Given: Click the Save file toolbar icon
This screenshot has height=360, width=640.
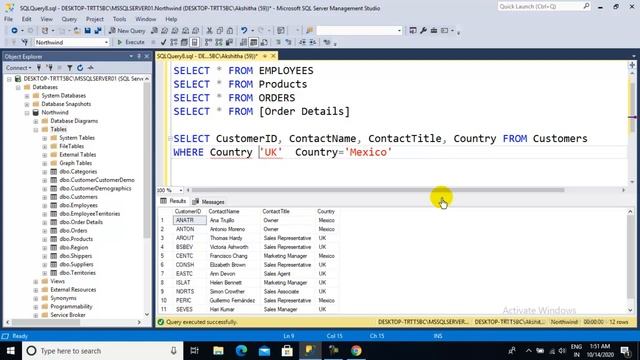Looking at the screenshot, I should tap(87, 31).
